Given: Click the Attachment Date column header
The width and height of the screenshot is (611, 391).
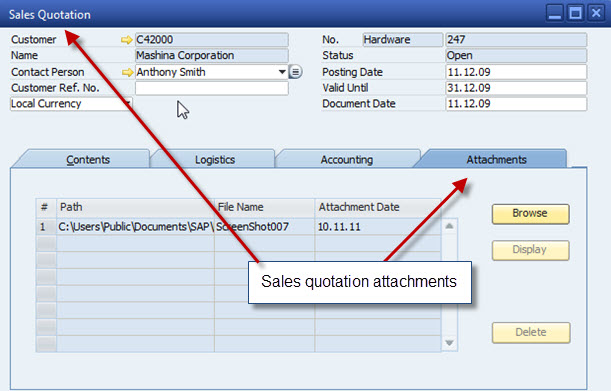Looking at the screenshot, I should click(x=378, y=207).
